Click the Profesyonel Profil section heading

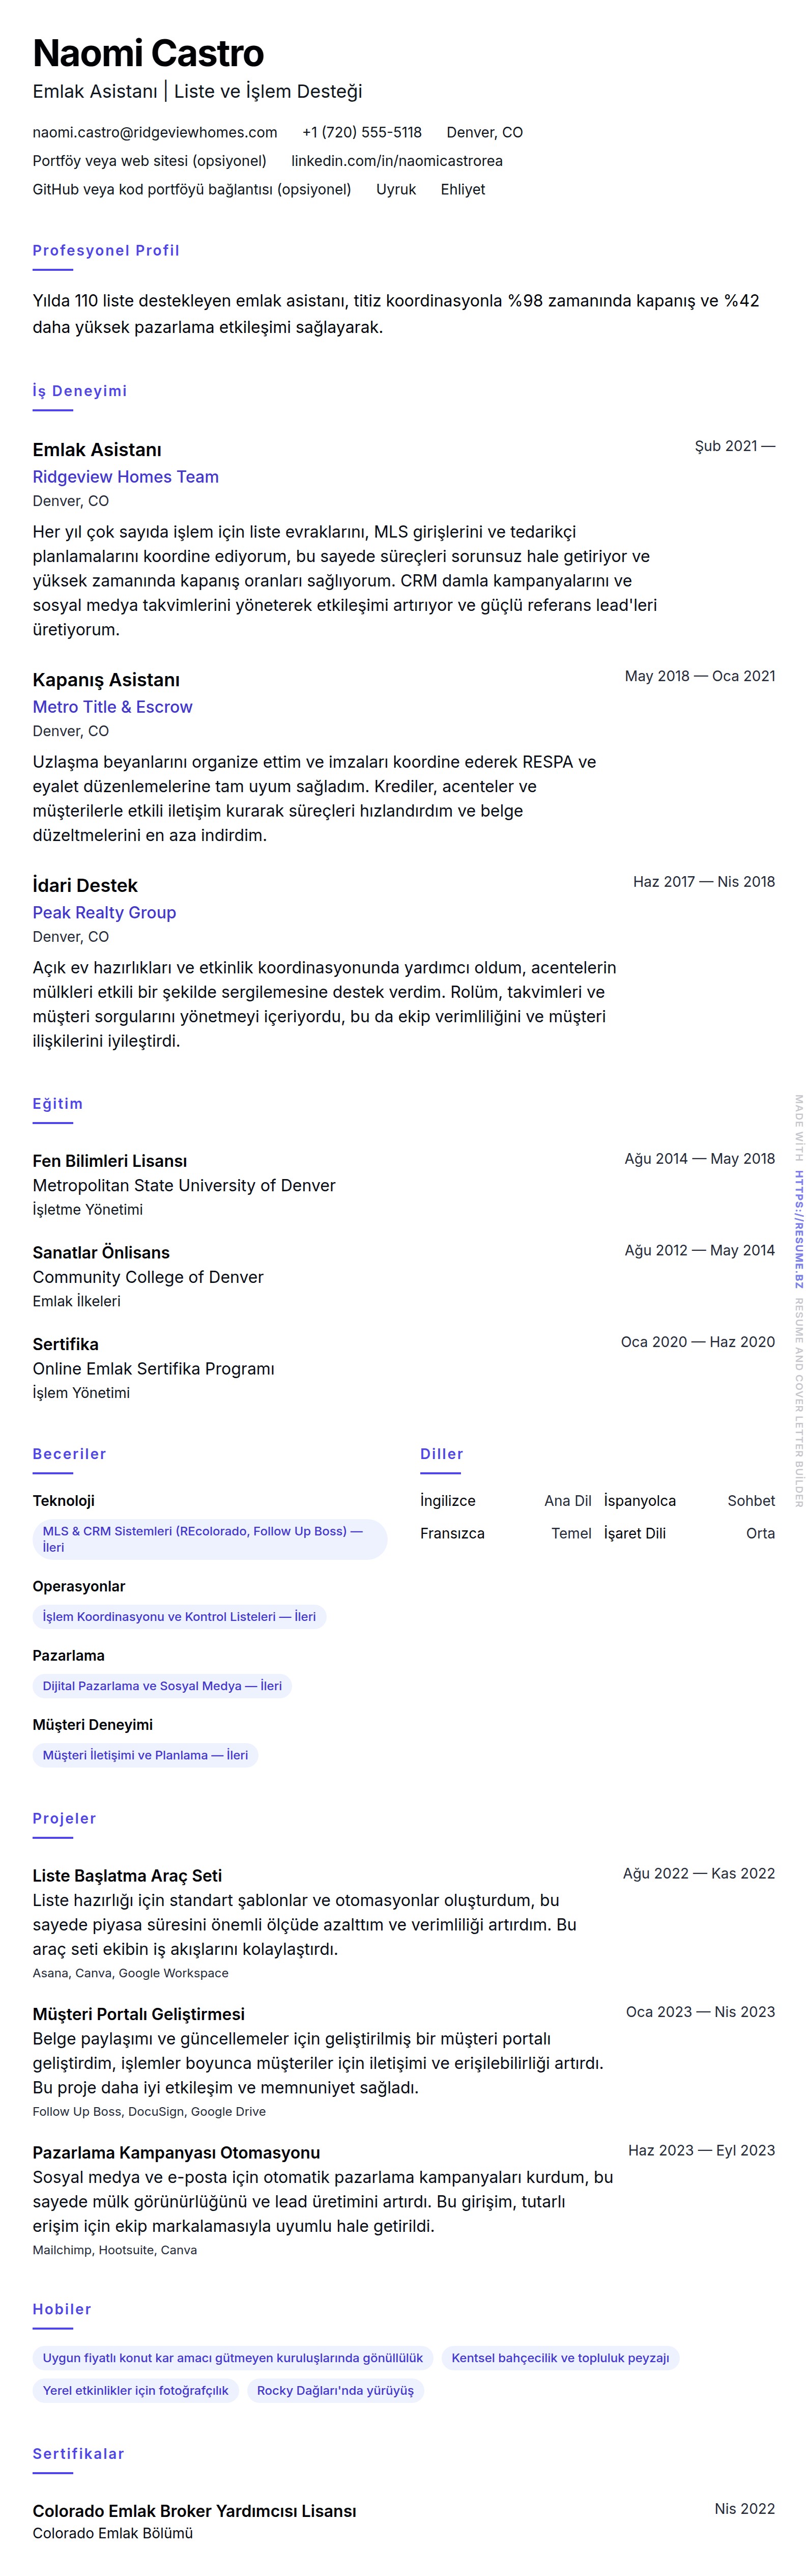[x=106, y=251]
